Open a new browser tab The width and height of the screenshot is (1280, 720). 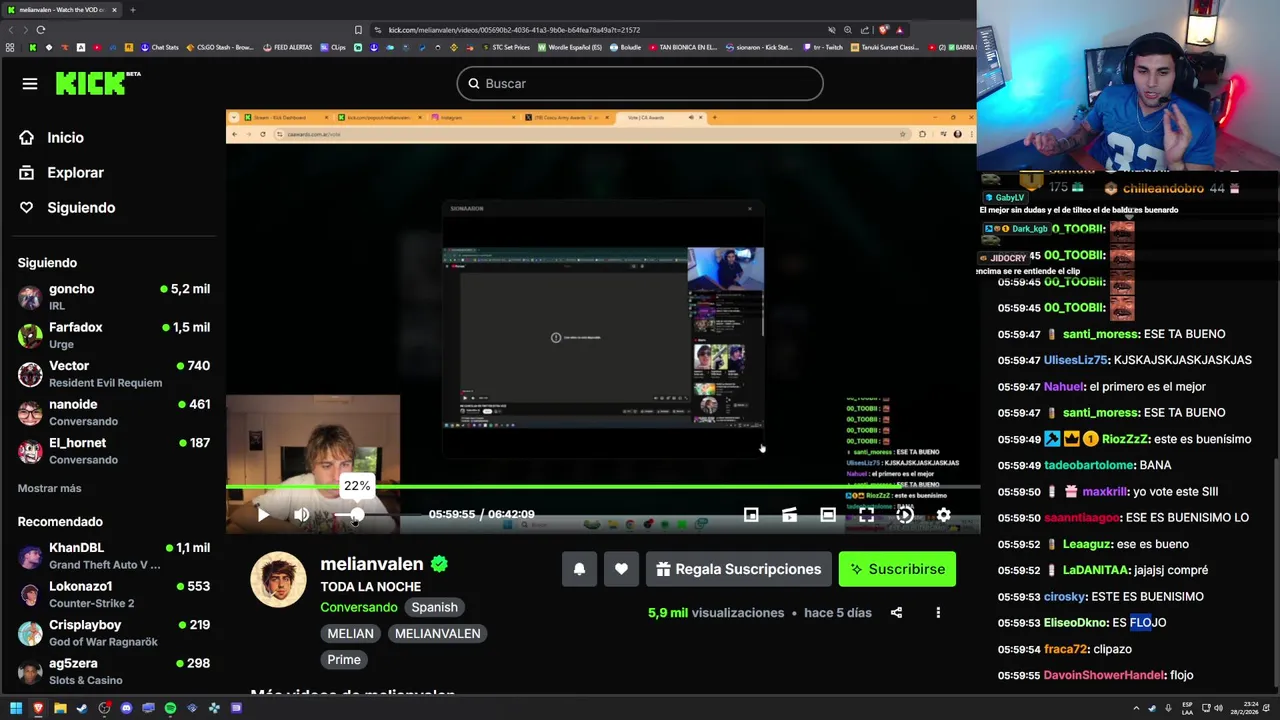coord(133,10)
